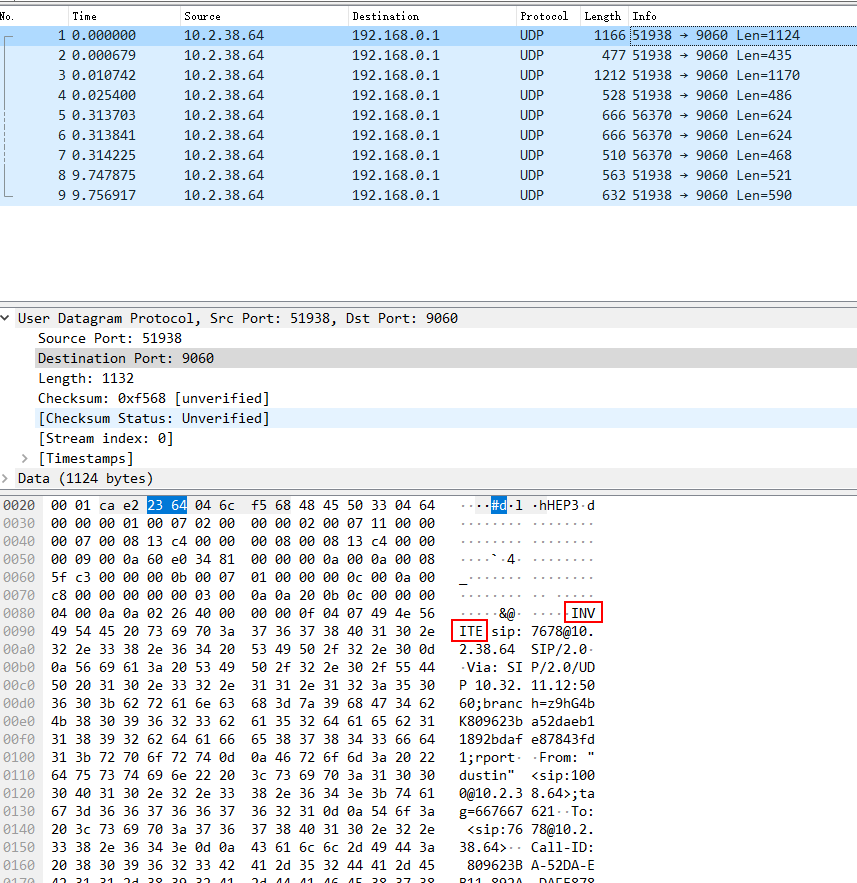Select packet 4 with Len=486

[x=300, y=95]
